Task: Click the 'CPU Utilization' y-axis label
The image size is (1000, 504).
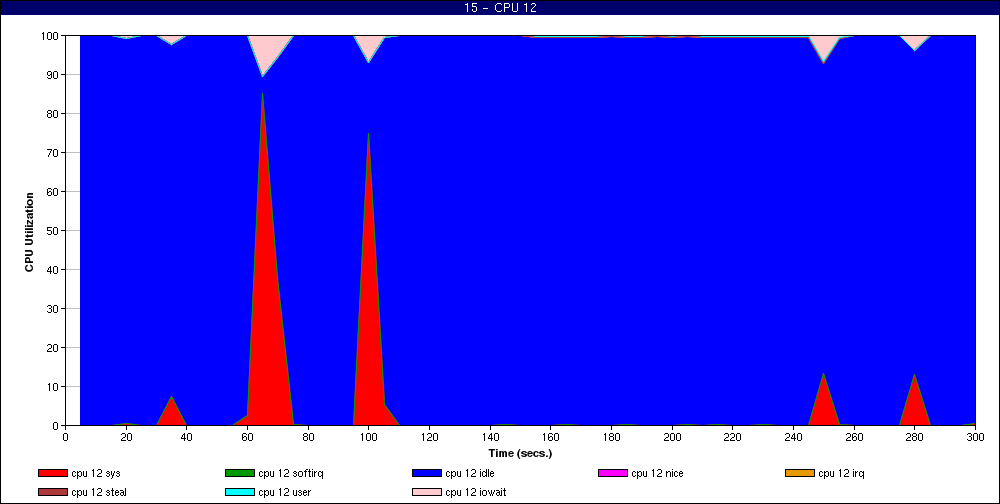Action: point(29,232)
